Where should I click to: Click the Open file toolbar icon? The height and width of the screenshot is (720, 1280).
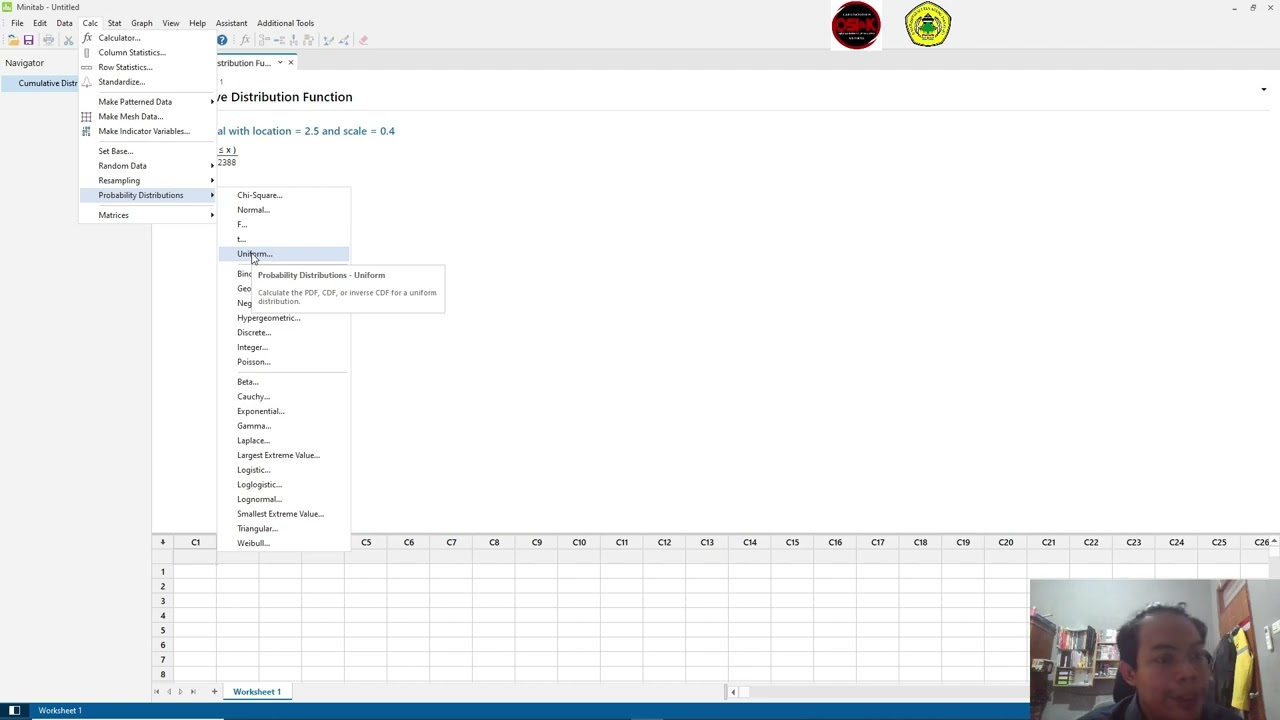[13, 40]
